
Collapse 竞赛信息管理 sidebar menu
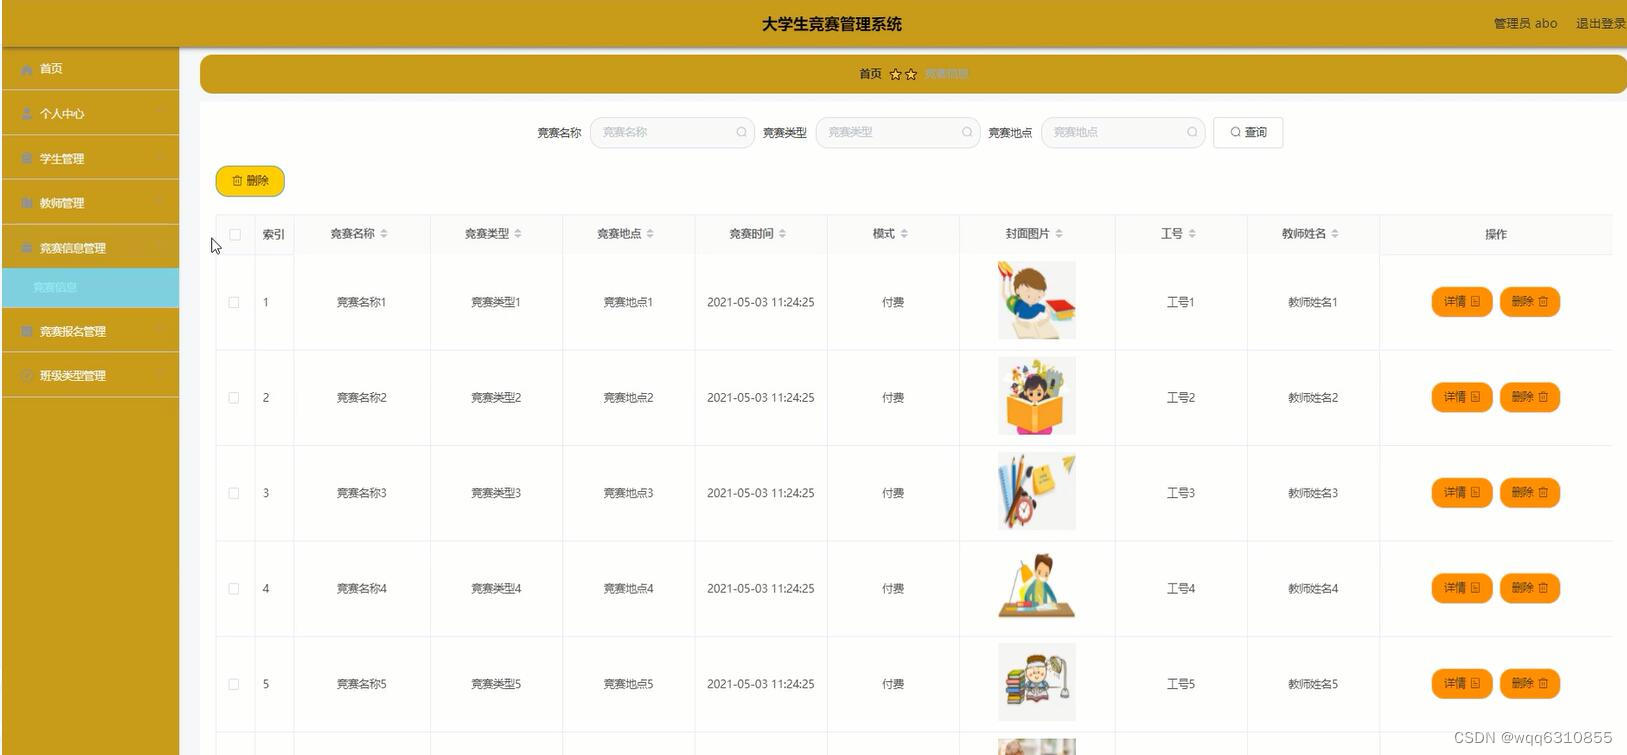coord(90,248)
